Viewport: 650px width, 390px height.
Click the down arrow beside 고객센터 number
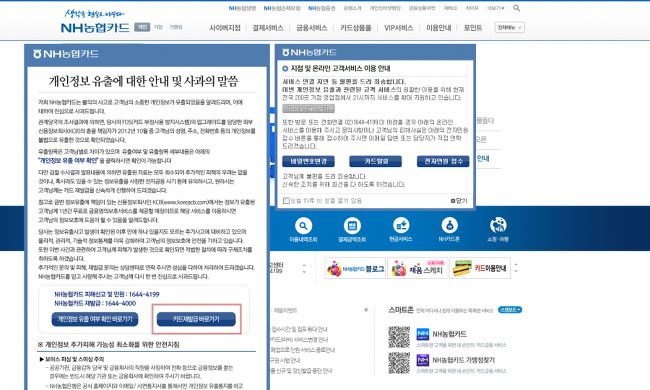[x=304, y=272]
